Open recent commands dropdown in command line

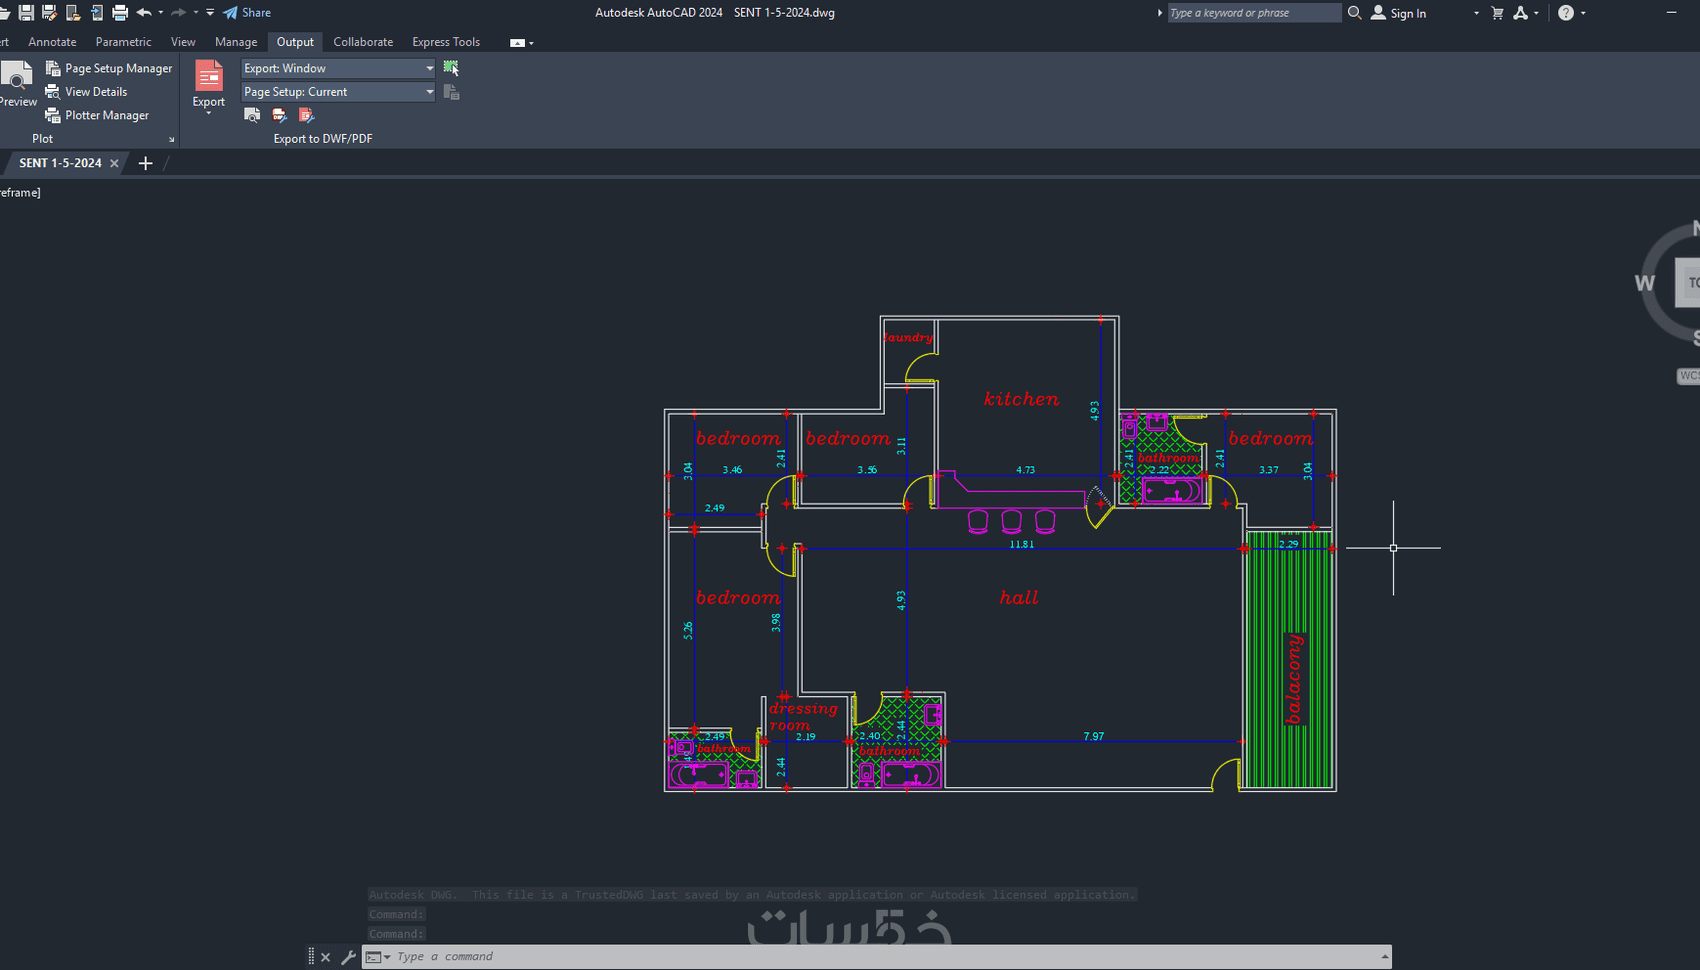pos(377,957)
